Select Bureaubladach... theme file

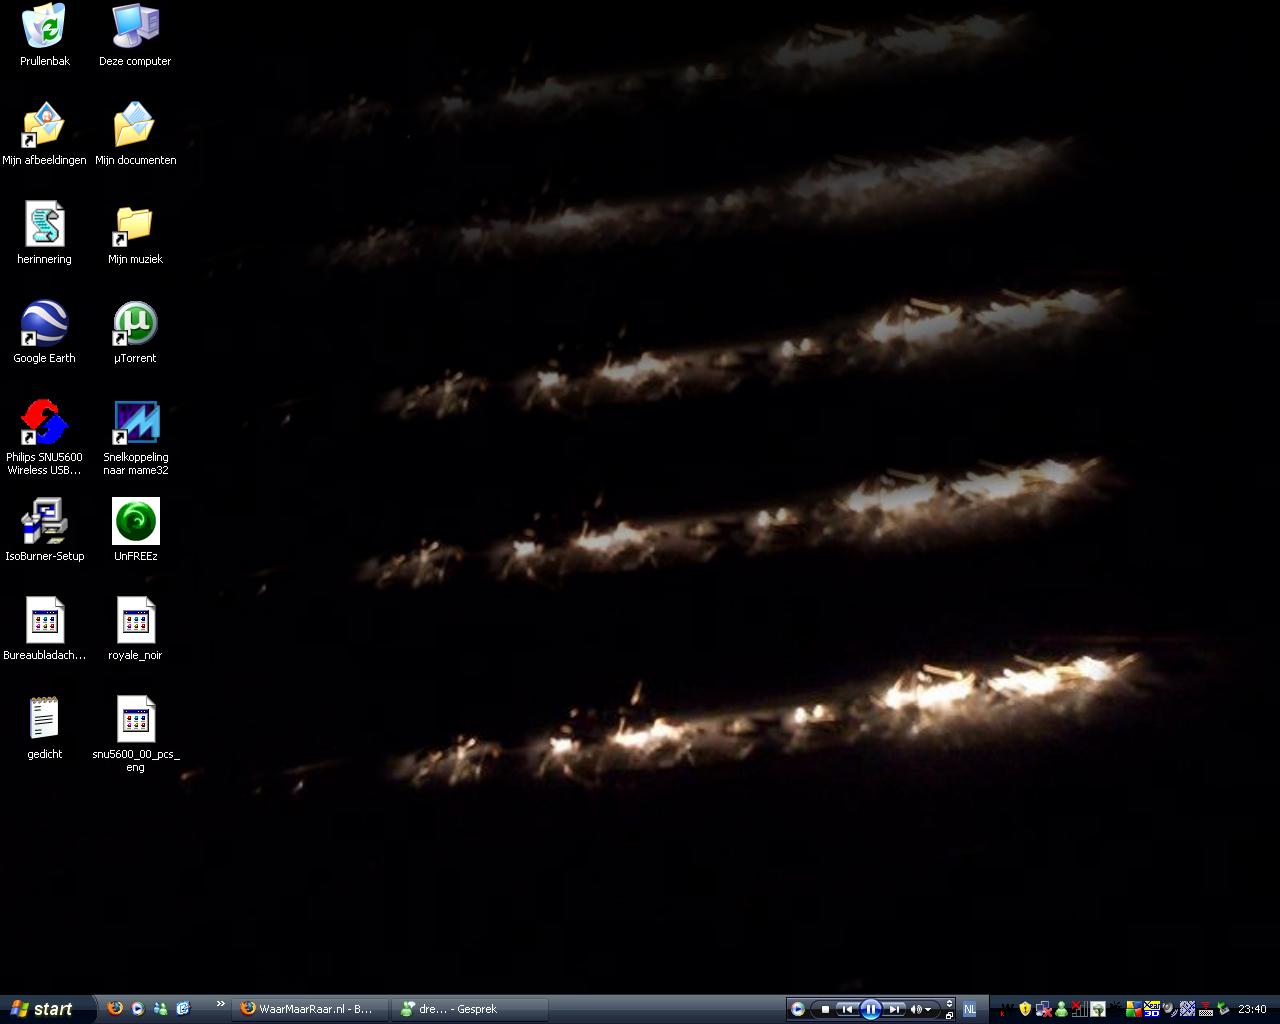(44, 629)
